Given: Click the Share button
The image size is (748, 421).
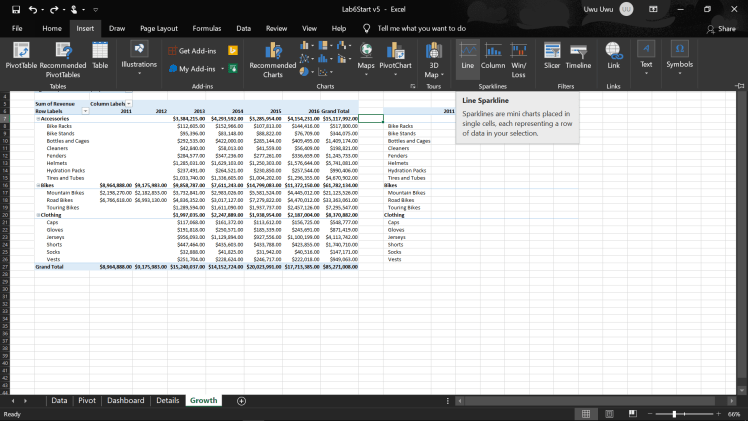Looking at the screenshot, I should pyautogui.click(x=720, y=29).
